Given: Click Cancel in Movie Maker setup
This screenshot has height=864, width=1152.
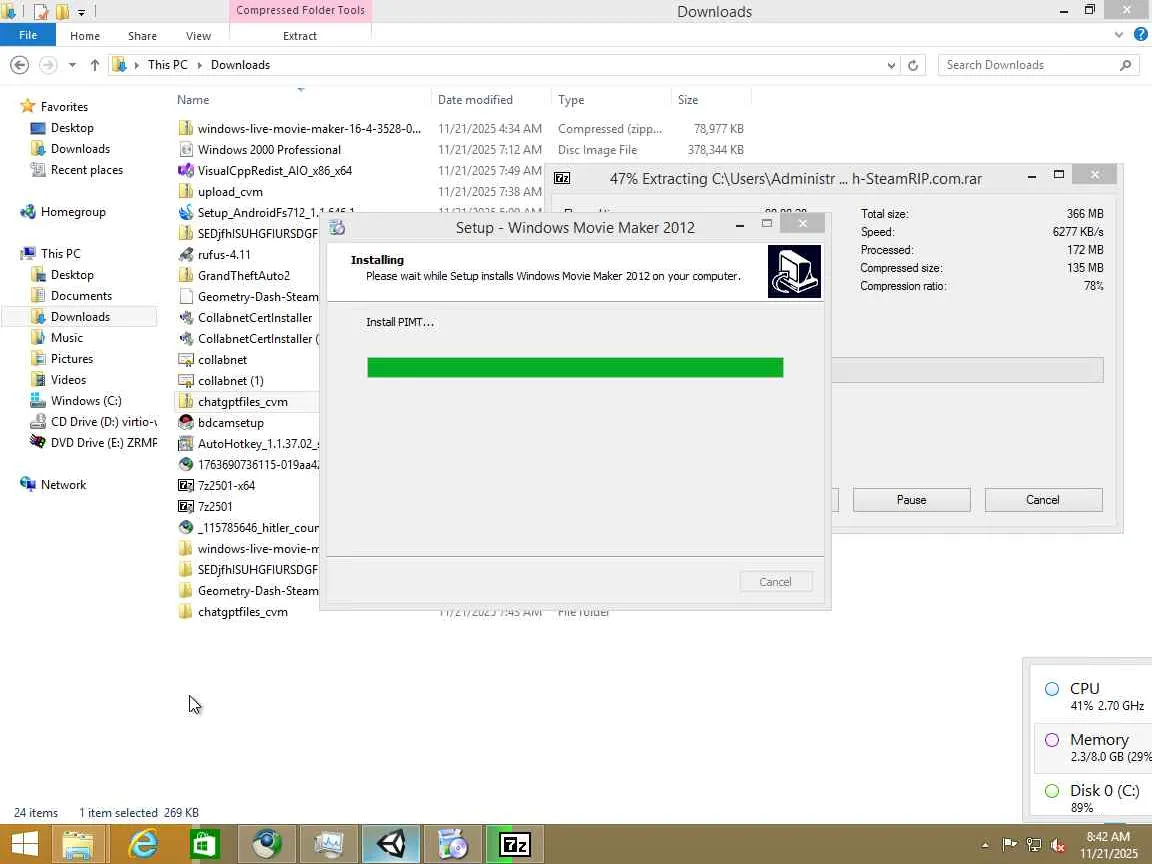Looking at the screenshot, I should pyautogui.click(x=775, y=582).
